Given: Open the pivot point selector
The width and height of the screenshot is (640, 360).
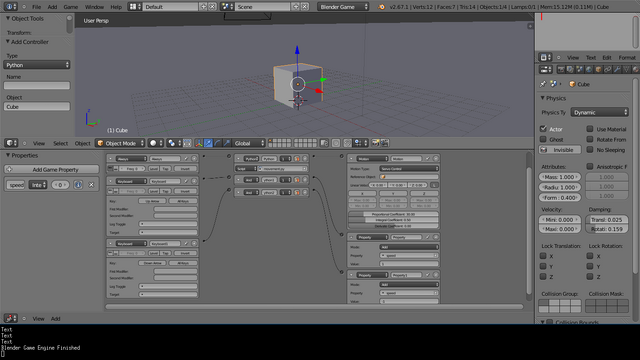Looking at the screenshot, I should tap(174, 143).
